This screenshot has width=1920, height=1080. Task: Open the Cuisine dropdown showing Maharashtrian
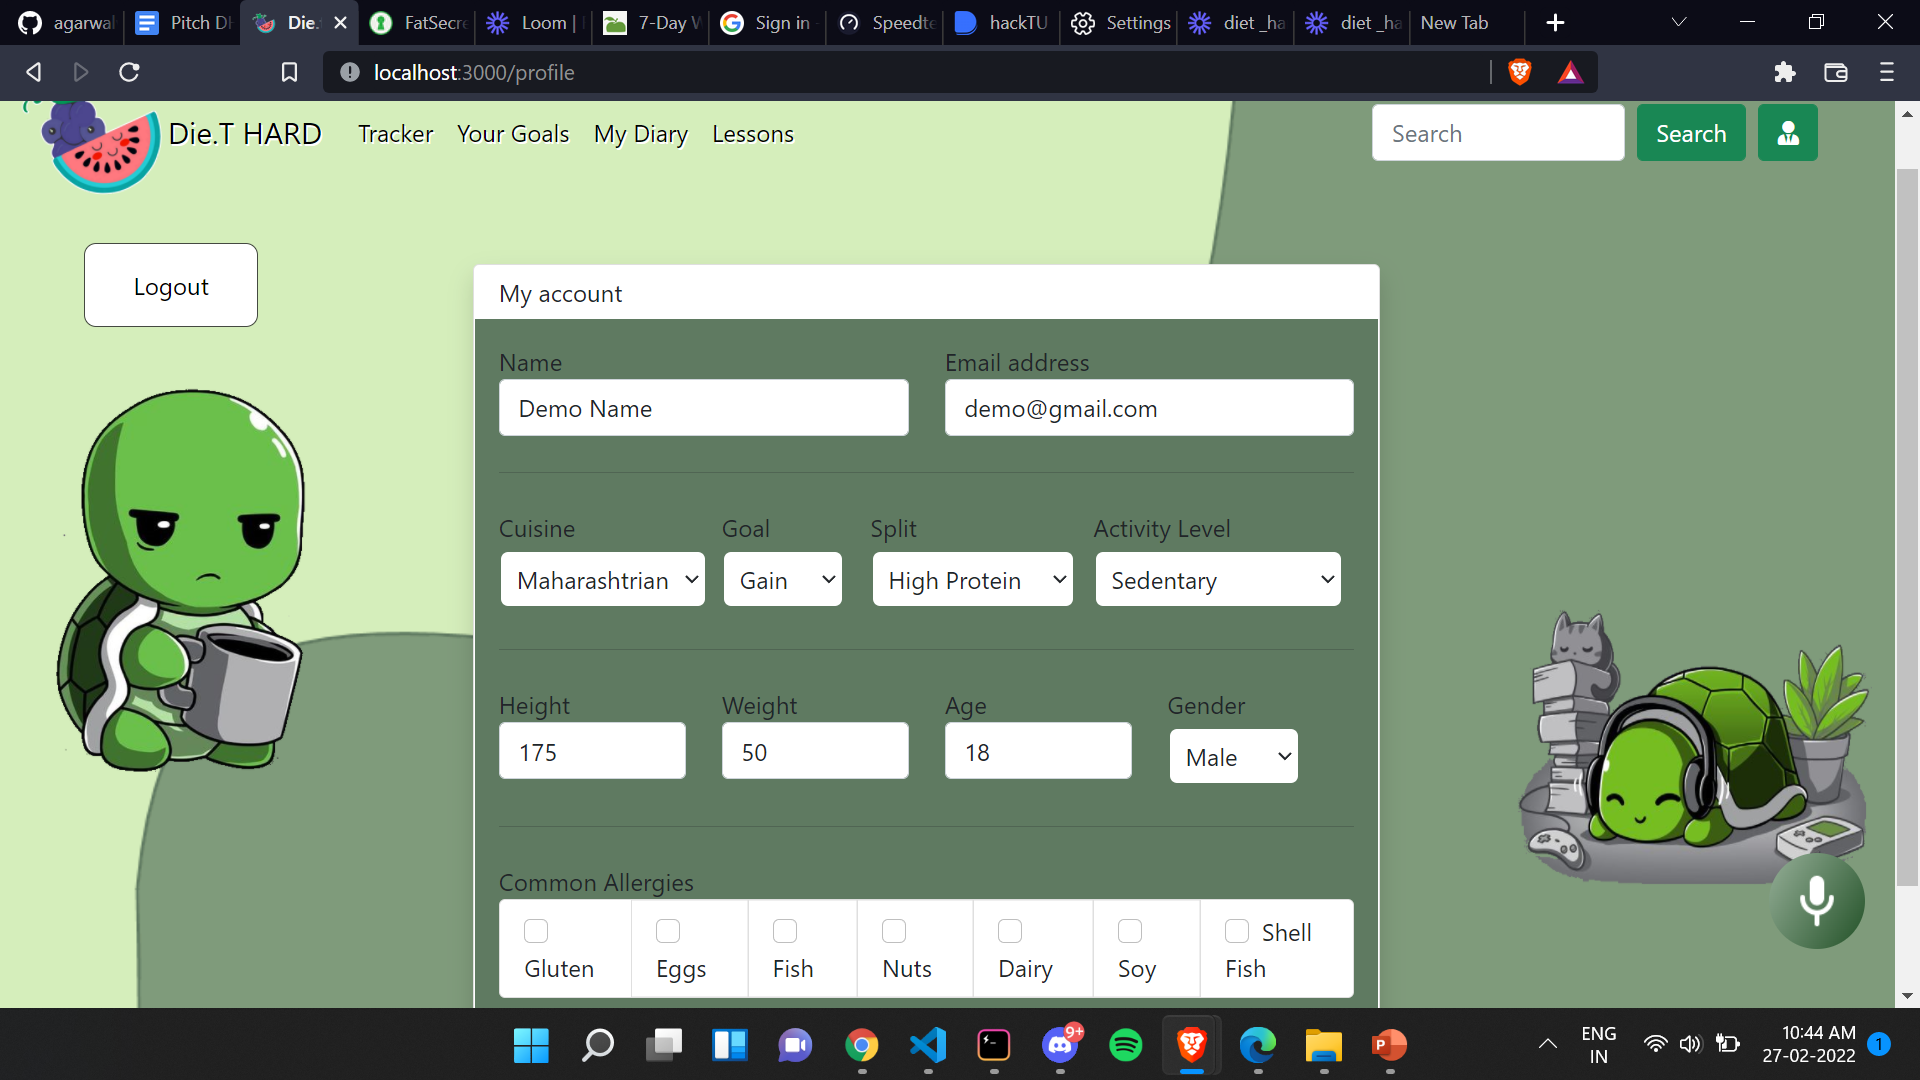[603, 580]
